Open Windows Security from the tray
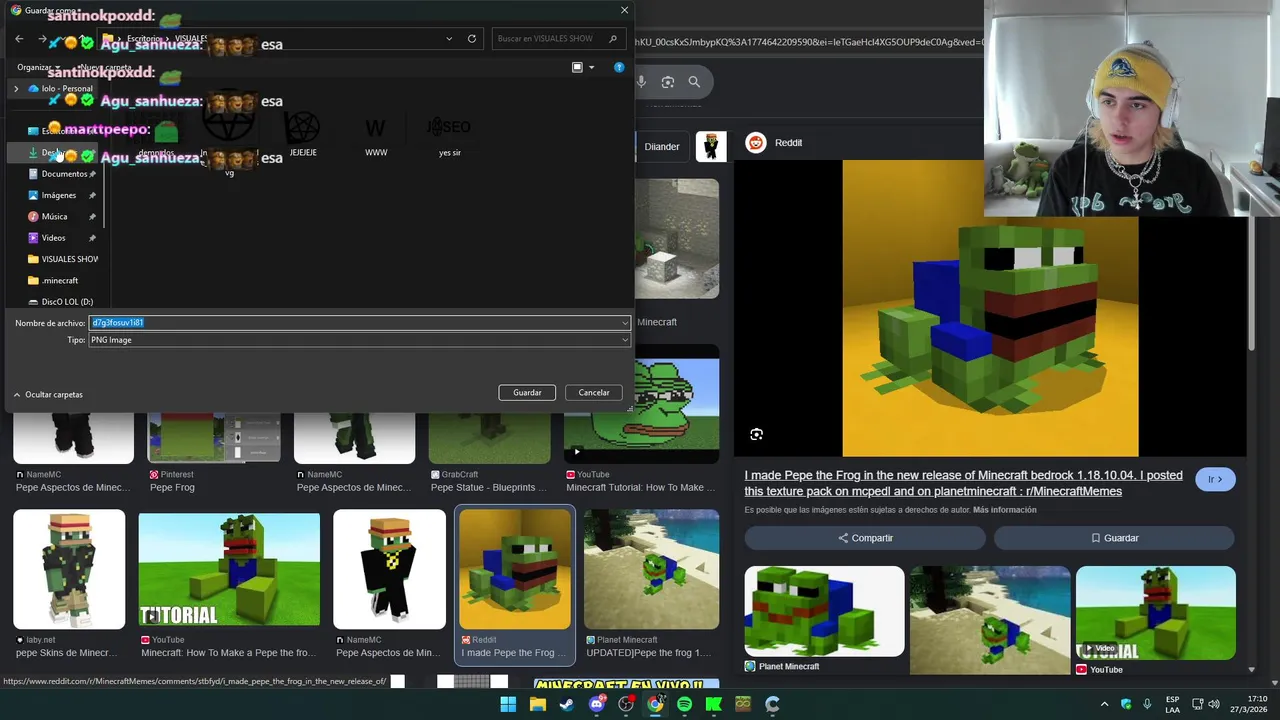Screen dimensions: 1280x720 tap(1126, 704)
